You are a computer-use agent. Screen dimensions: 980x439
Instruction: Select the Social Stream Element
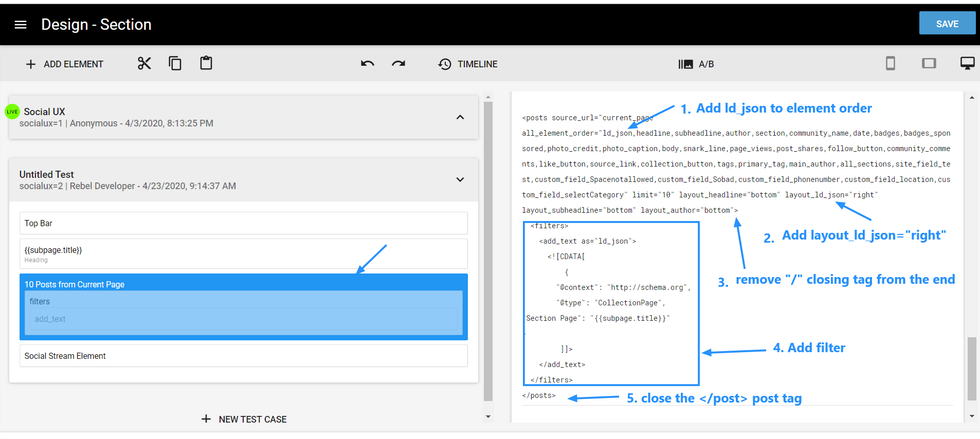click(243, 355)
